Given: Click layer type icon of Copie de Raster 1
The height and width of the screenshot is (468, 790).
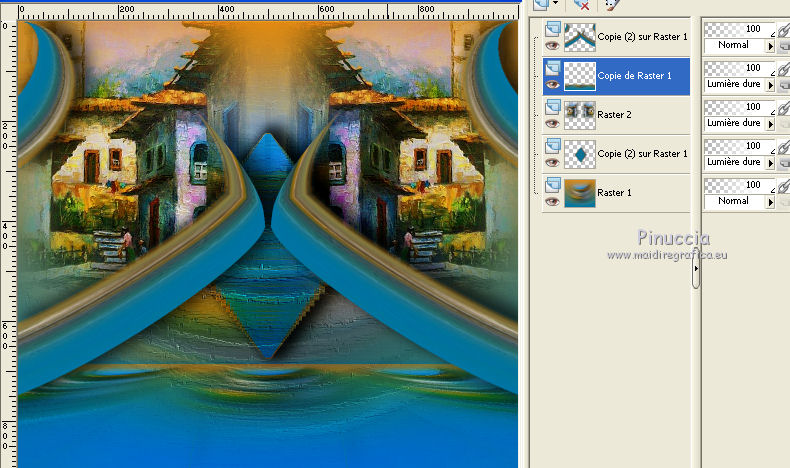Looking at the screenshot, I should click(553, 68).
